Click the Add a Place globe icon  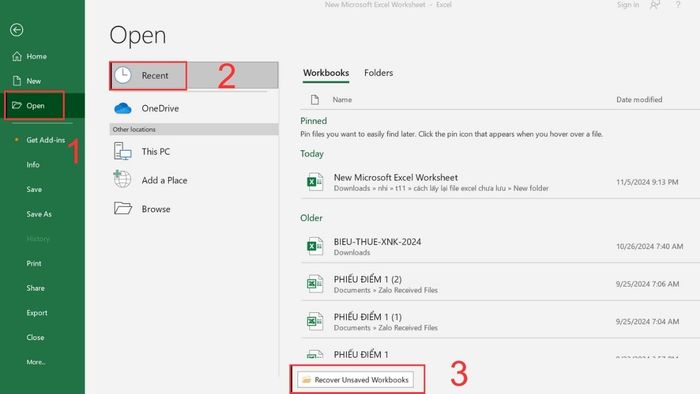(x=122, y=180)
